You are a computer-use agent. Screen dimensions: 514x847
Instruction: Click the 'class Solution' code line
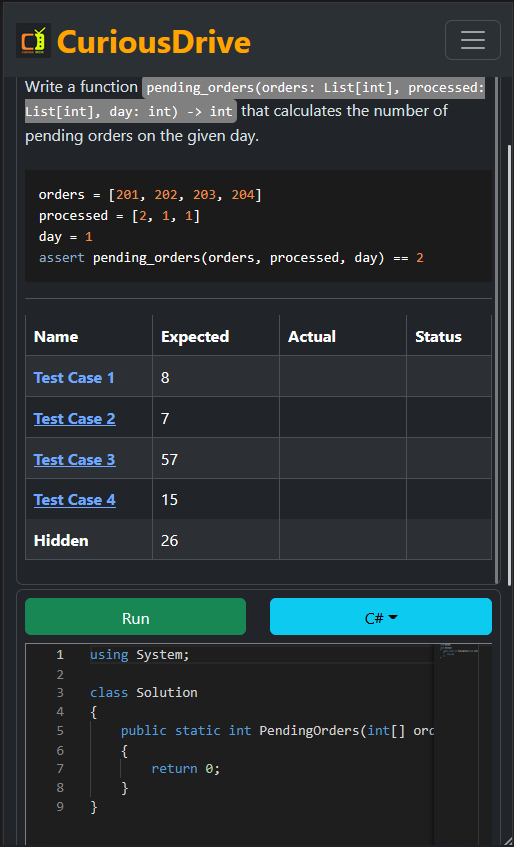pyautogui.click(x=144, y=693)
